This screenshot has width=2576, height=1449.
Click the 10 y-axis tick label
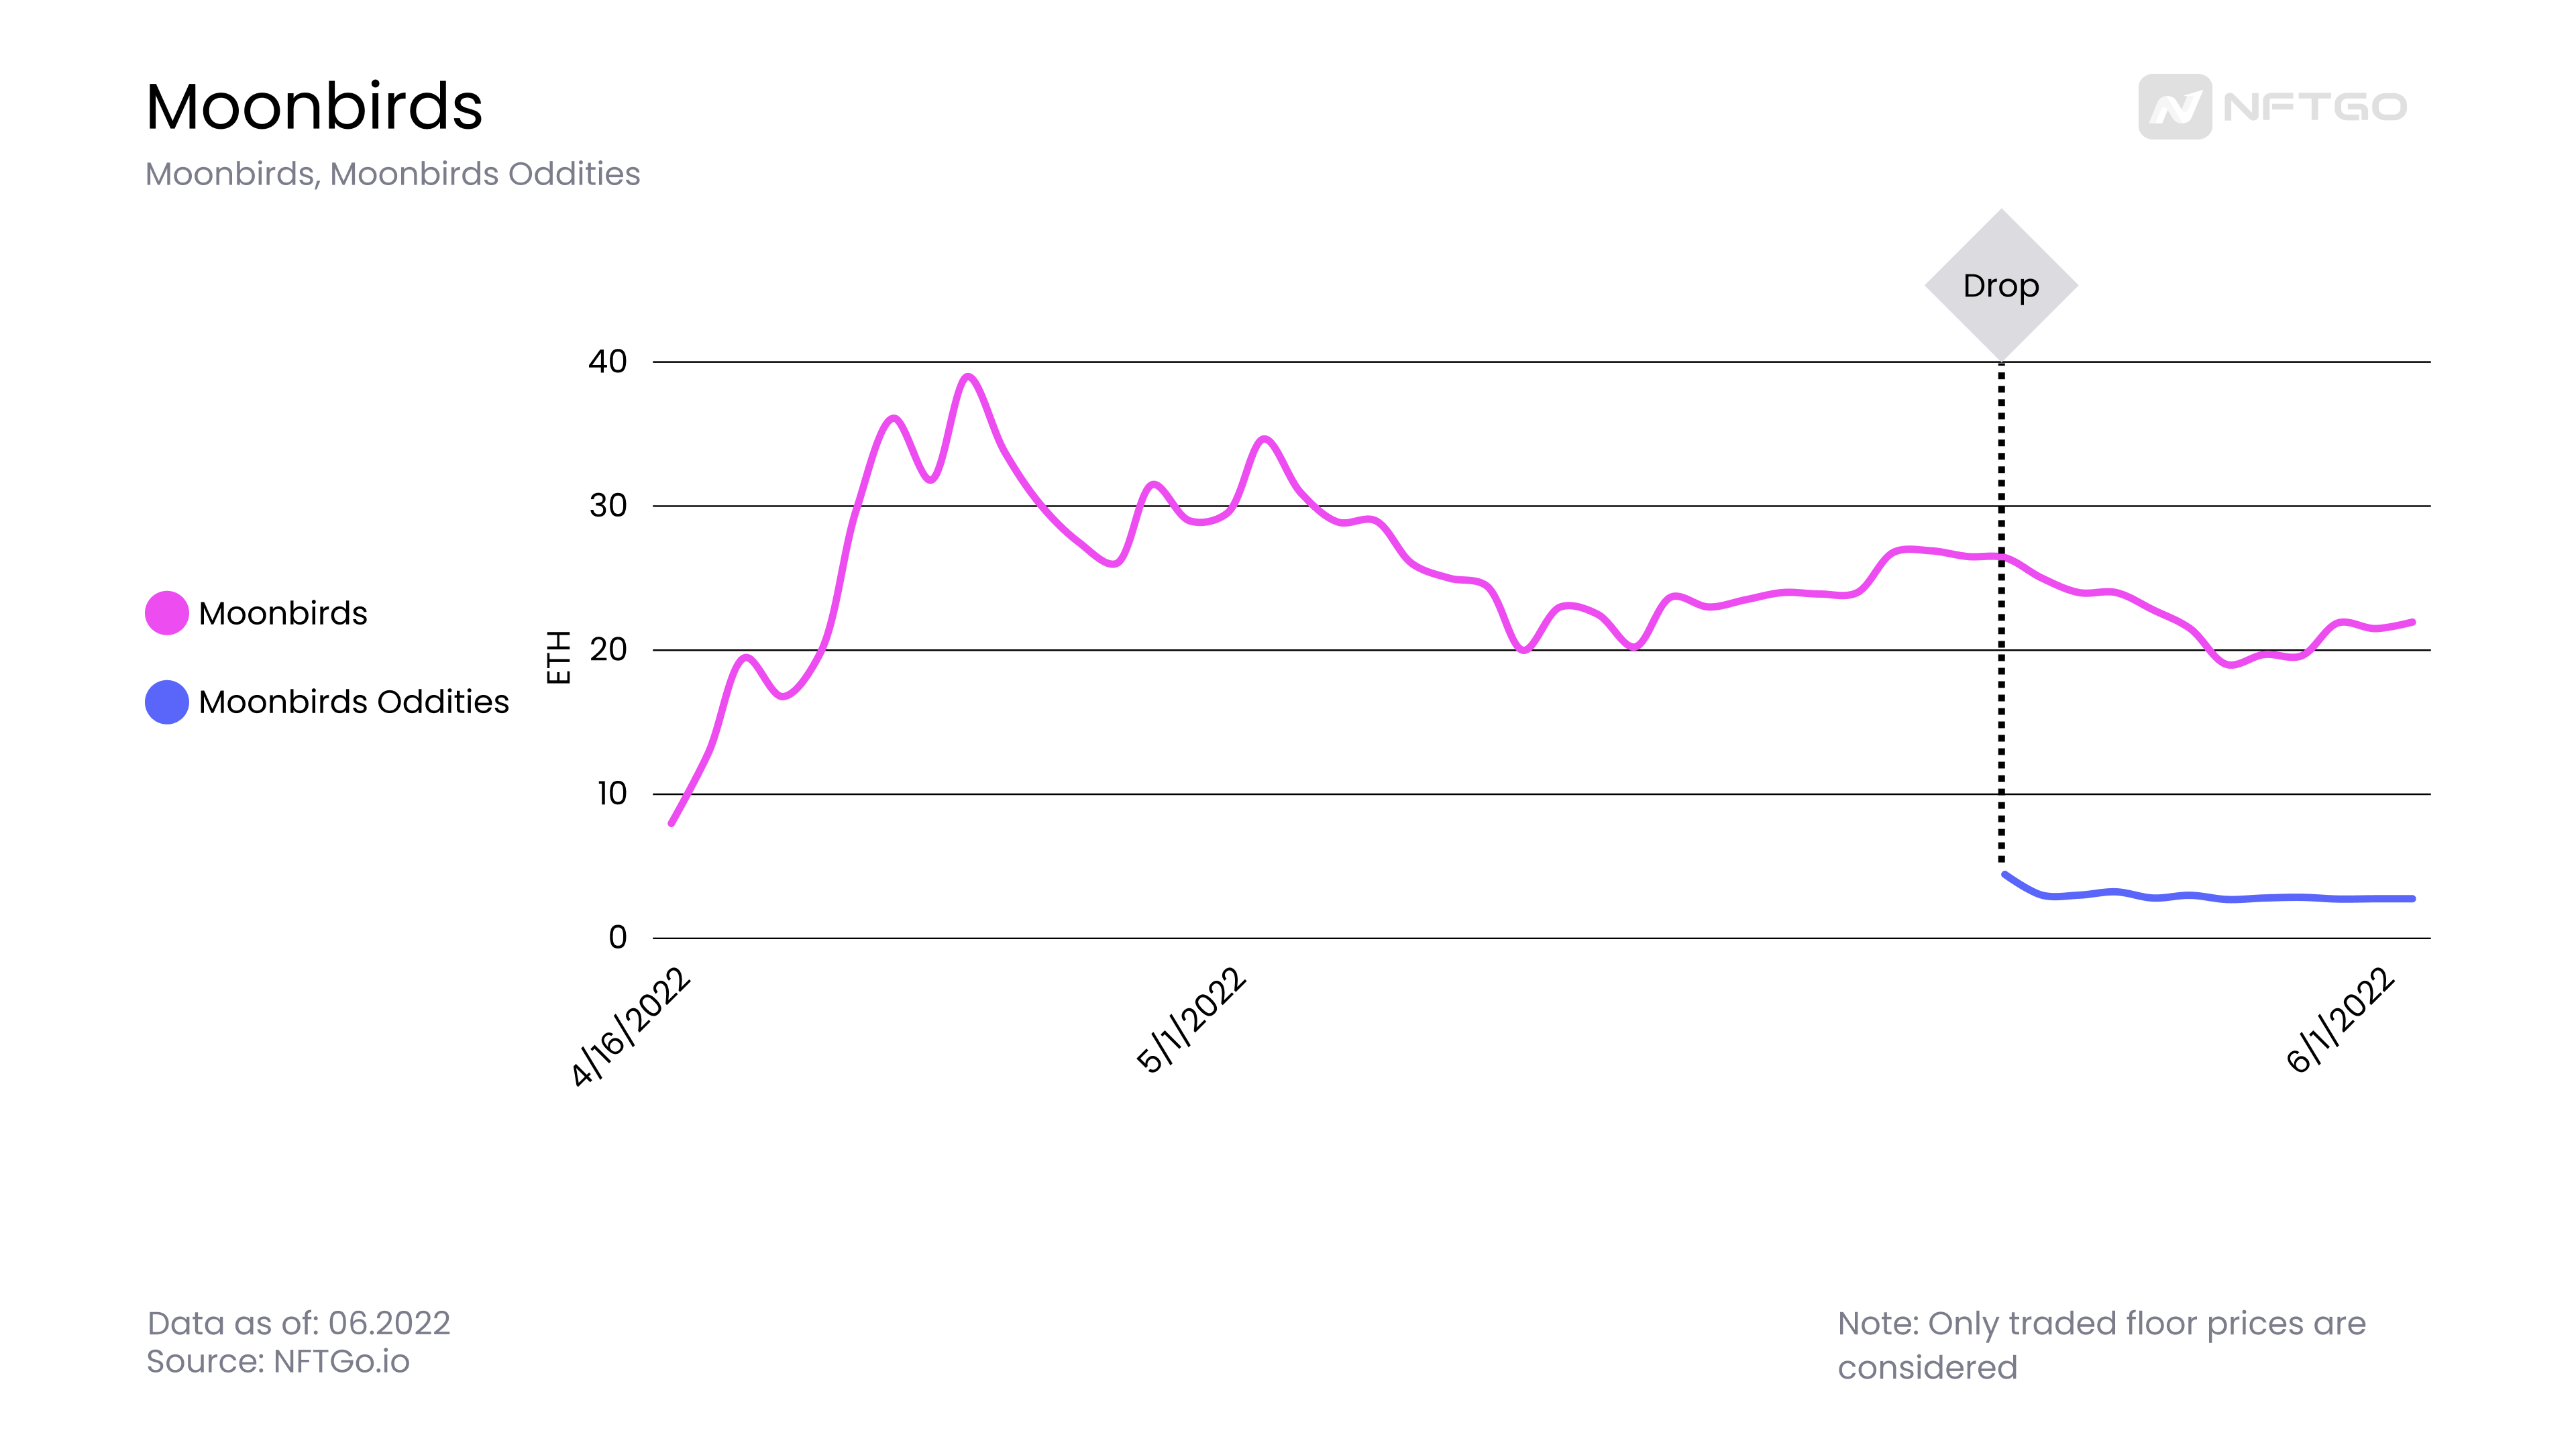(612, 793)
